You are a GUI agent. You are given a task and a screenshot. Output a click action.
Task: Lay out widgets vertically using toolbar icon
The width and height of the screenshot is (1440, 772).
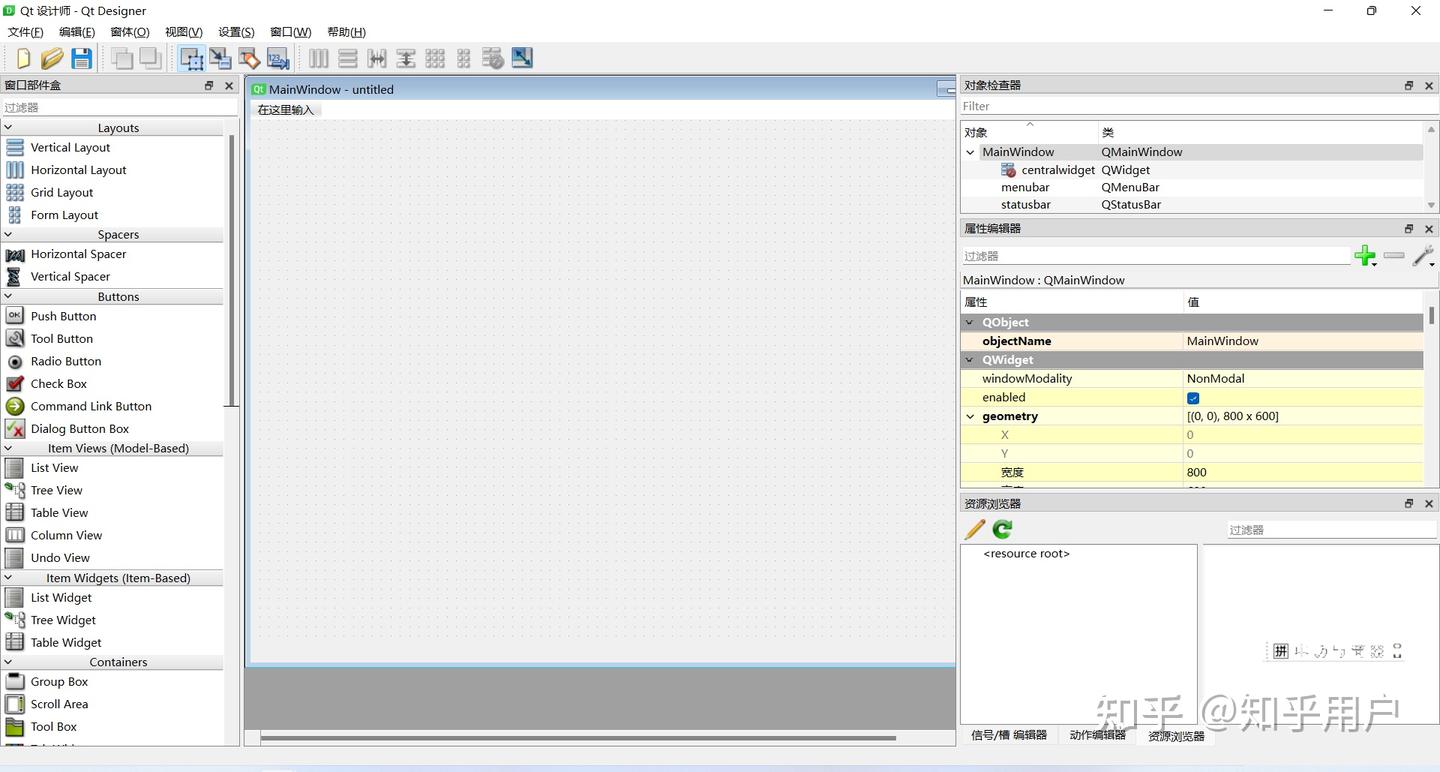(346, 58)
